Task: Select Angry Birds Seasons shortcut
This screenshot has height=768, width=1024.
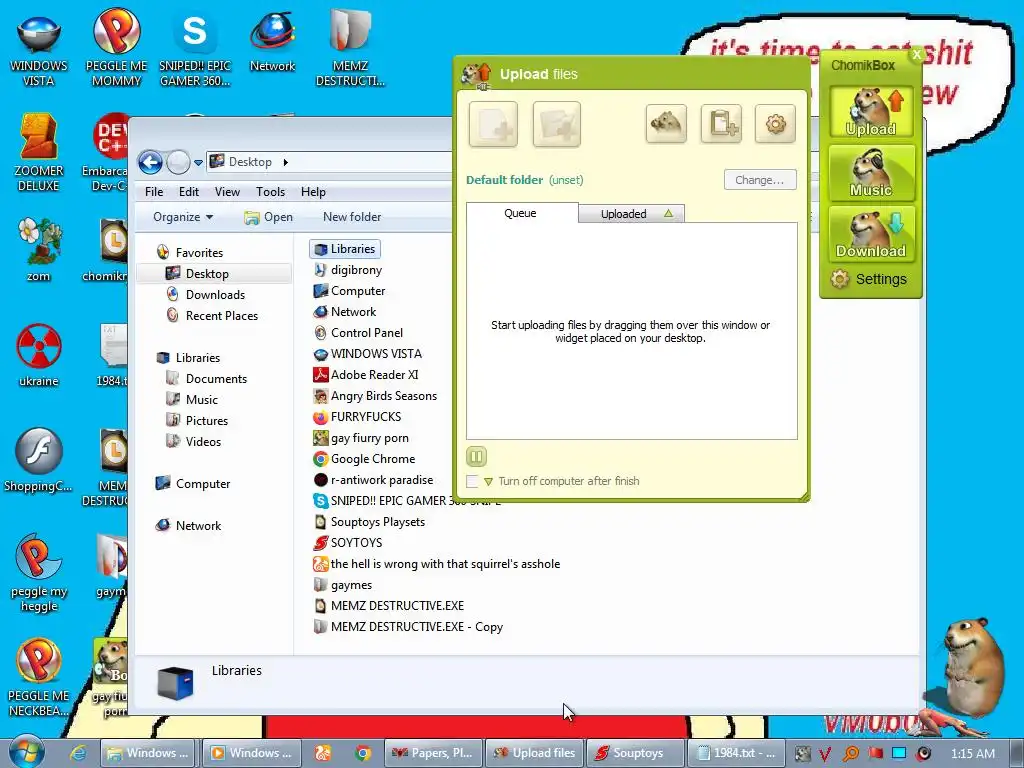Action: tap(375, 396)
